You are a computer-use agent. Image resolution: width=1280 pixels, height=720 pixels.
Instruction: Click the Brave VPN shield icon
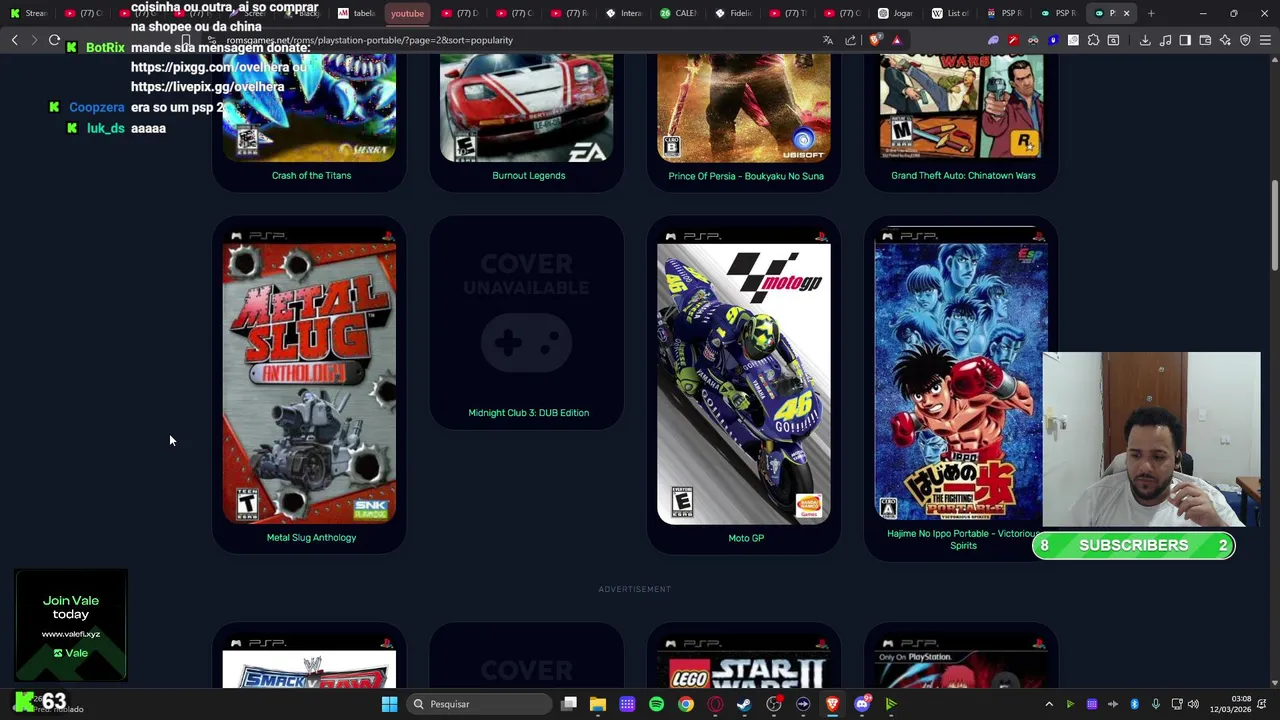[1245, 40]
